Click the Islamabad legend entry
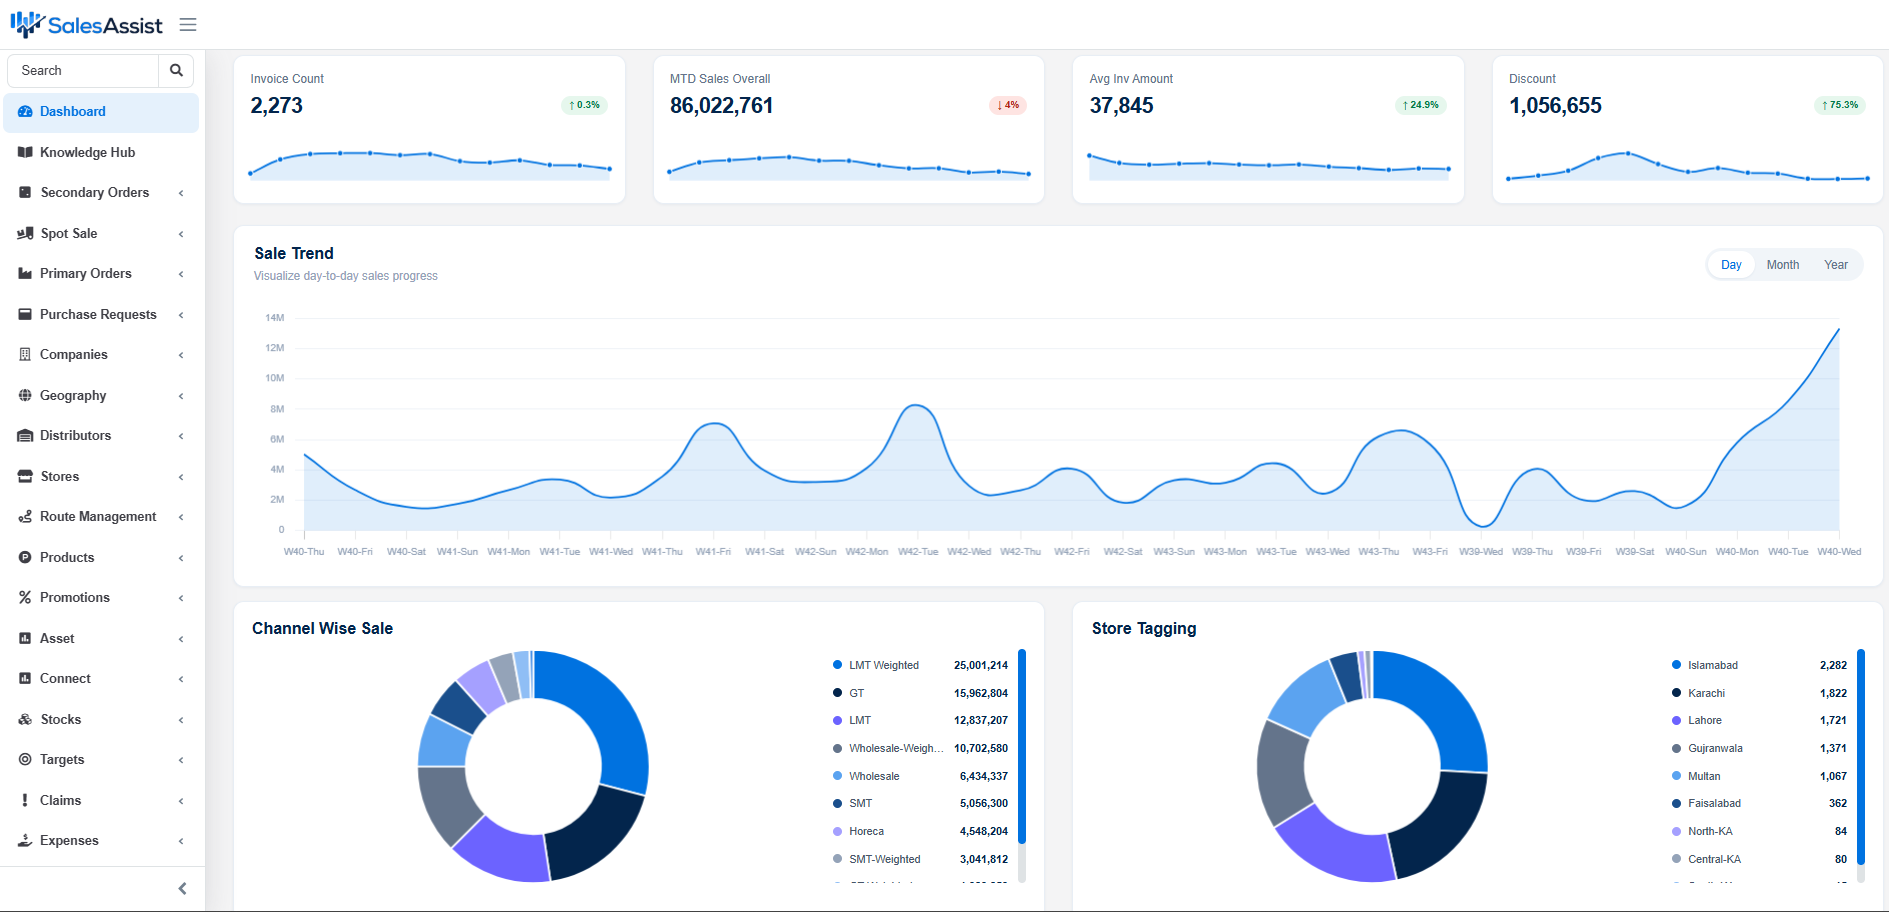Screen dimensions: 1889x912 [1759, 665]
